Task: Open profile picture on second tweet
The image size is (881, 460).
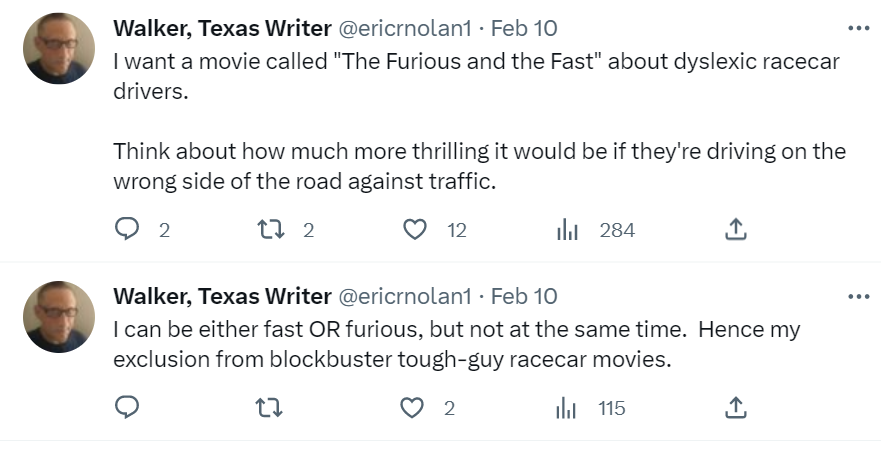Action: coord(59,316)
